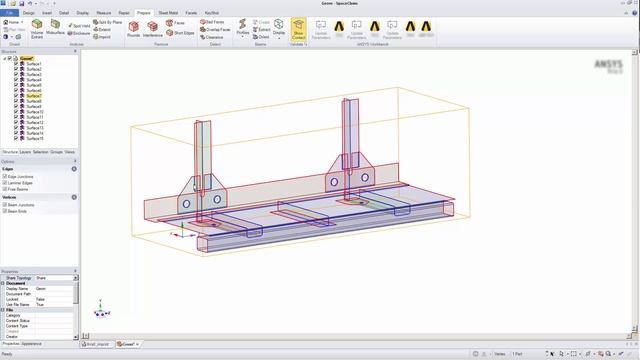Switch to the Facets ribbon tab
The width and height of the screenshot is (640, 360).
pos(191,13)
